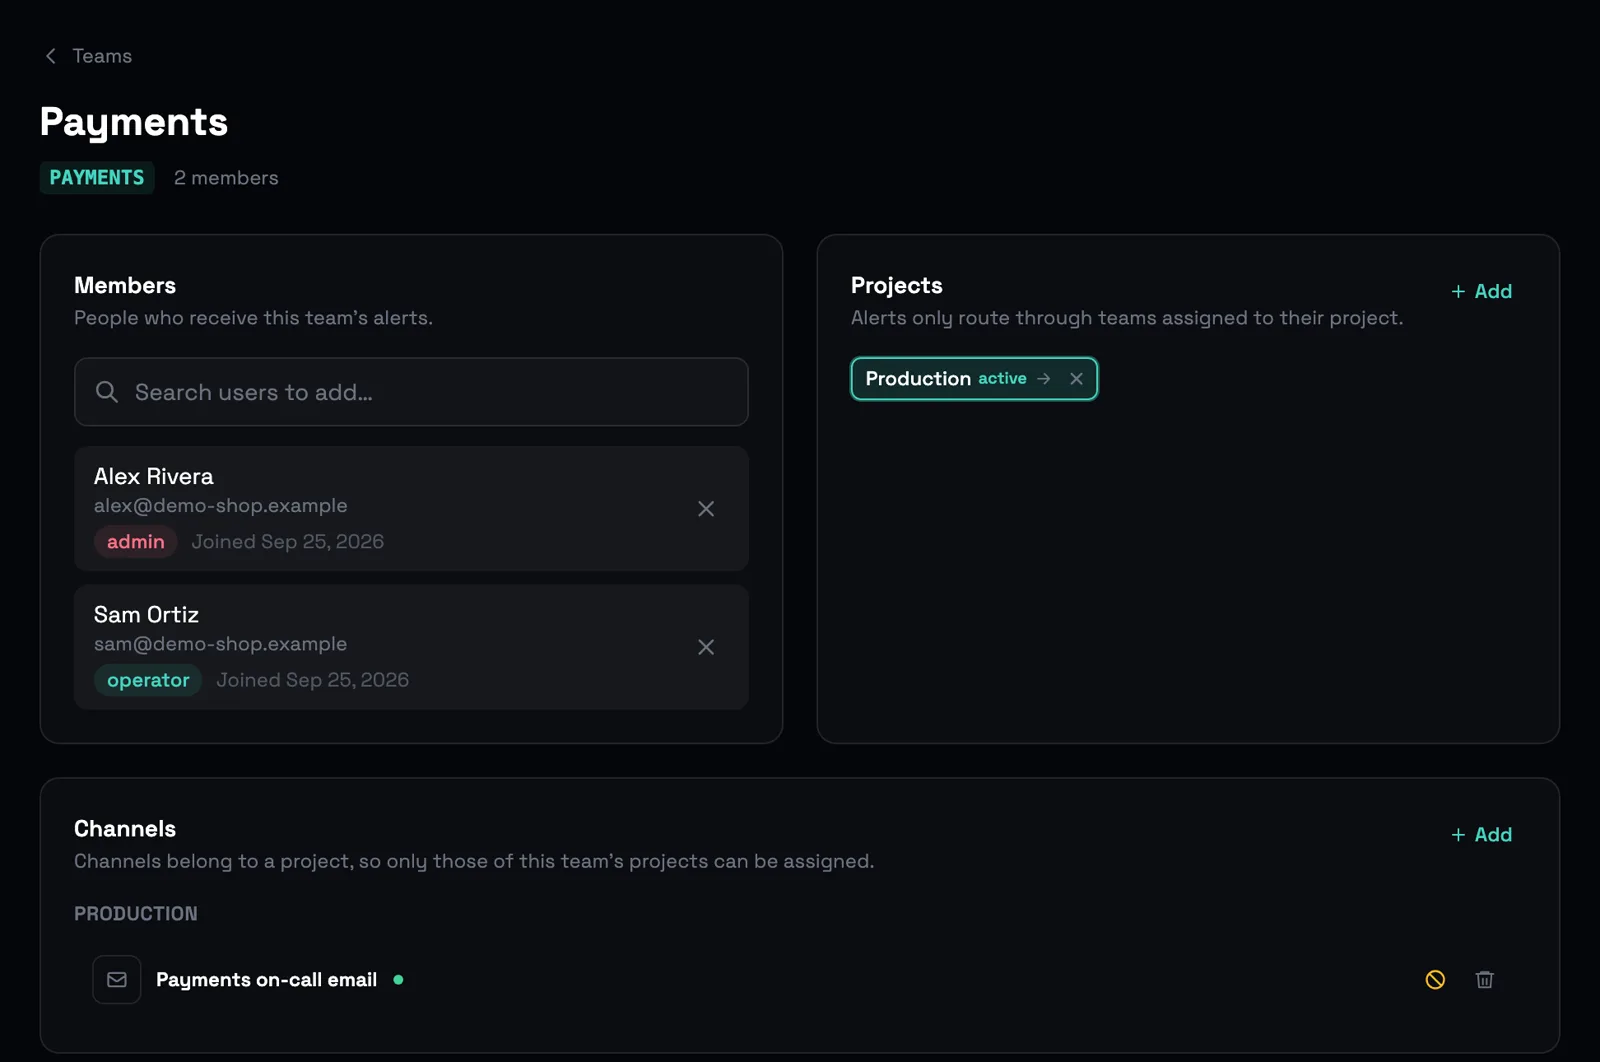The height and width of the screenshot is (1062, 1600).
Task: Click the sam@demo-shop.example email
Action: pos(220,644)
